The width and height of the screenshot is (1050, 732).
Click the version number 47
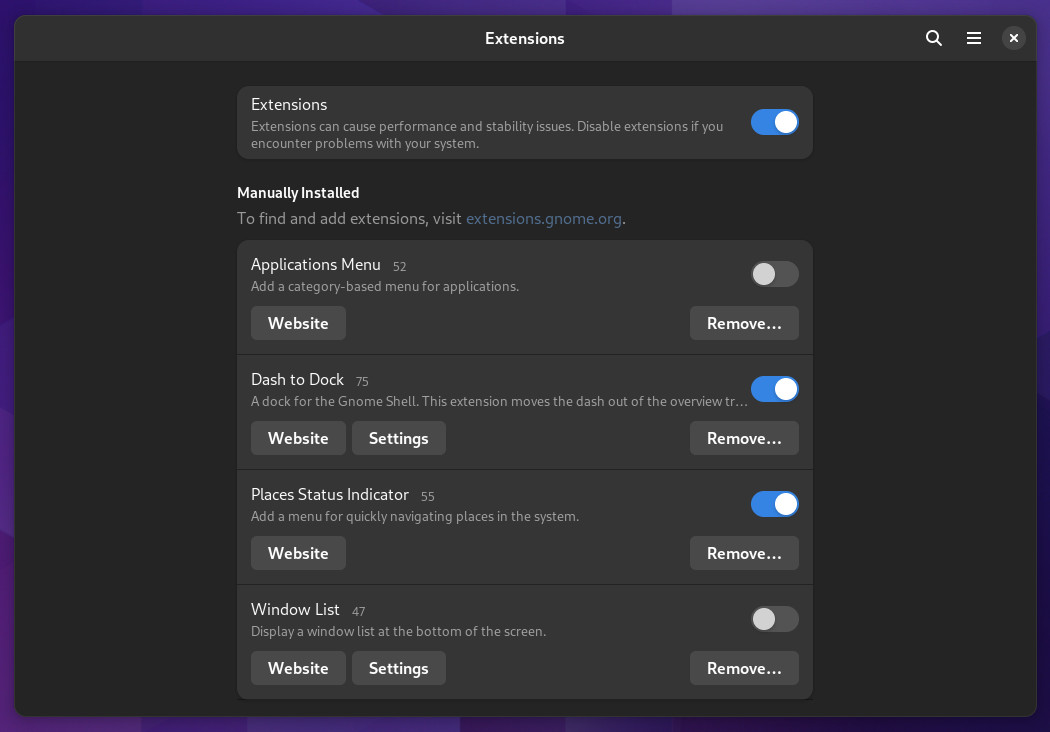click(x=359, y=611)
